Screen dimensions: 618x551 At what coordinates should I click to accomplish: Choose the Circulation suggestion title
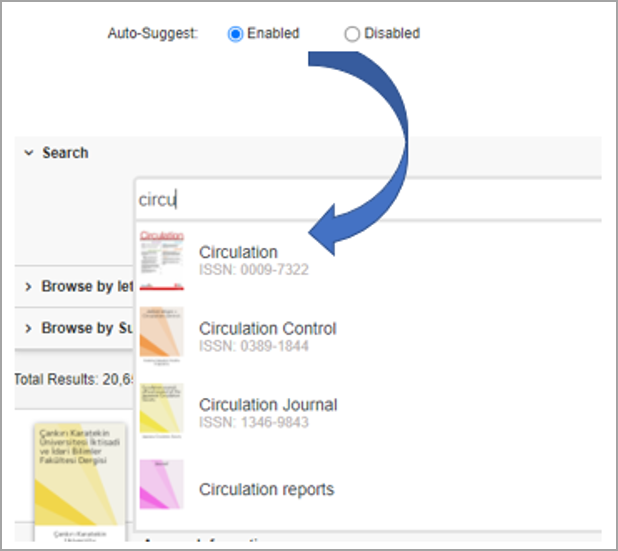pos(238,252)
